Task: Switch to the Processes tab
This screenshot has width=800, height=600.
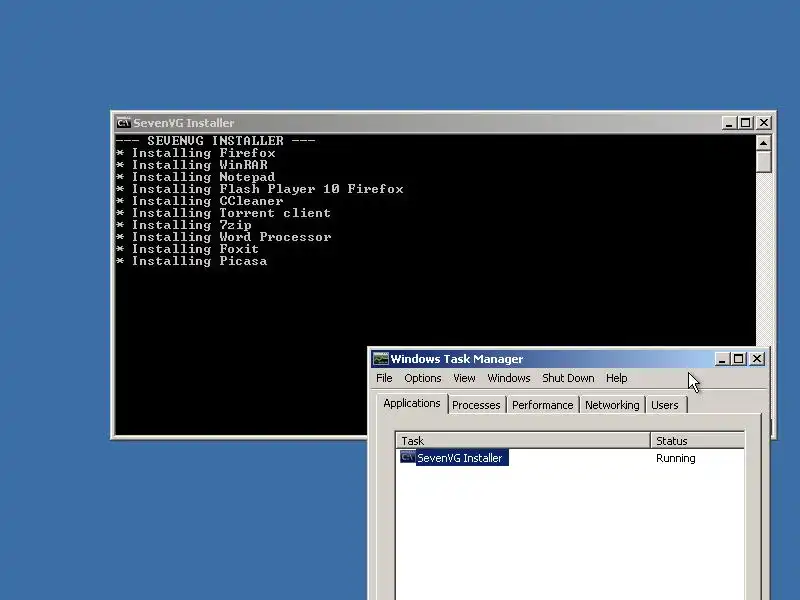Action: (x=476, y=405)
